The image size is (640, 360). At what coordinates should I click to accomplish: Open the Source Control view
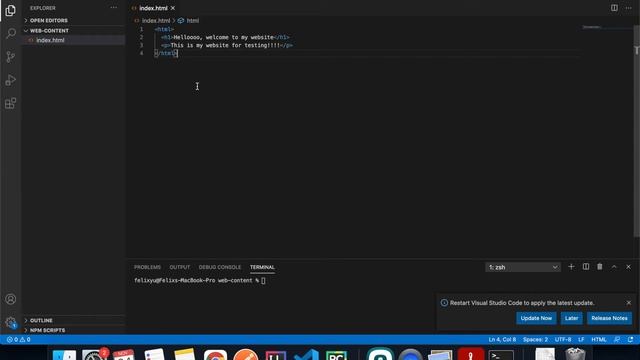11,57
